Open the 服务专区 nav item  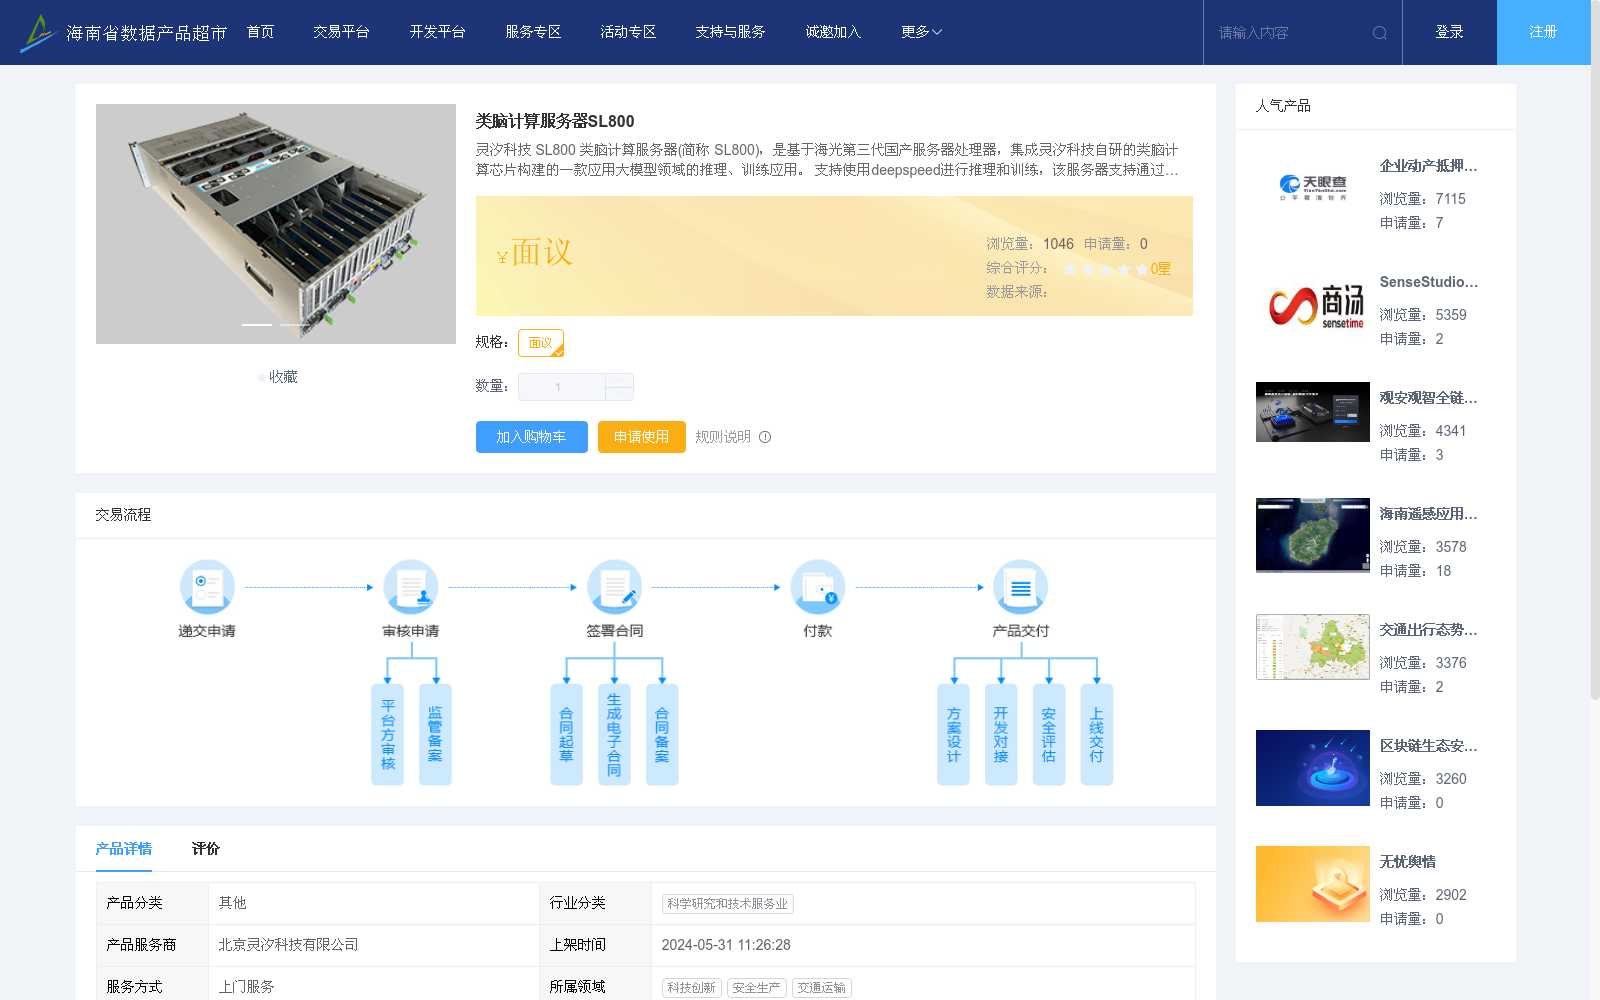[533, 32]
